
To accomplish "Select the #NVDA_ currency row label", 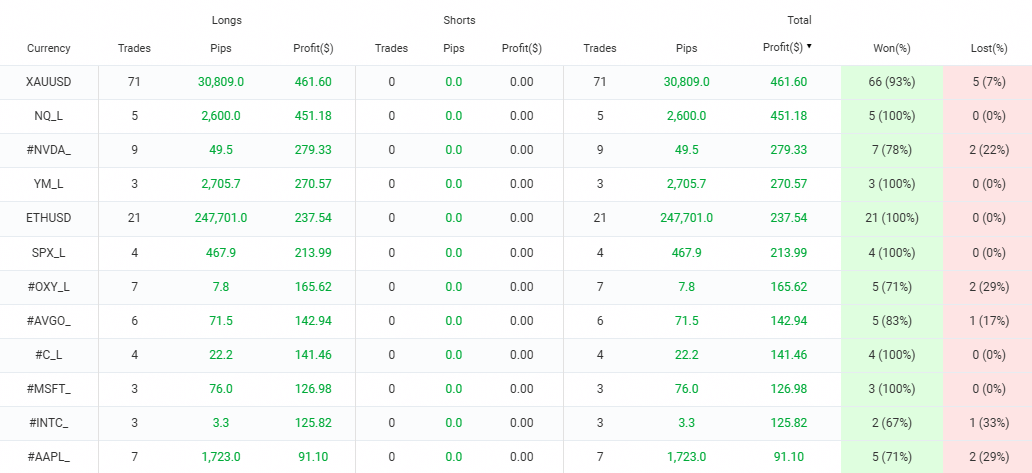I will coord(49,150).
